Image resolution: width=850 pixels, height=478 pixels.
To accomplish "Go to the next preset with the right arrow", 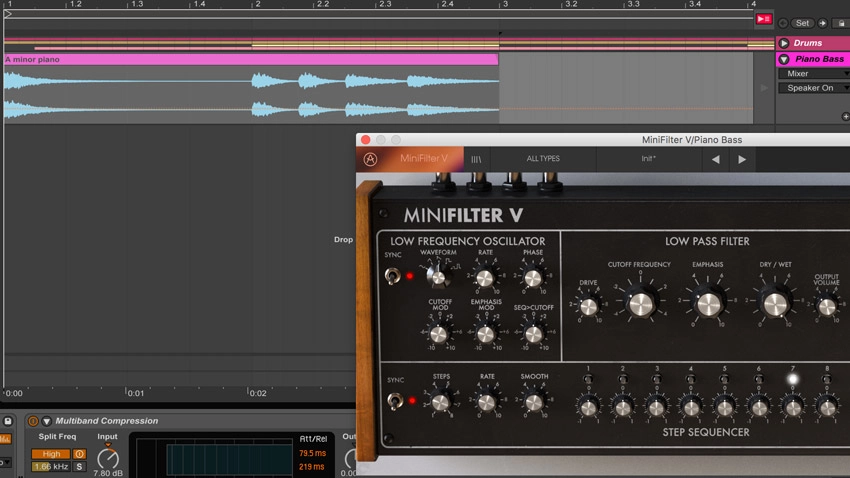I will tap(742, 159).
